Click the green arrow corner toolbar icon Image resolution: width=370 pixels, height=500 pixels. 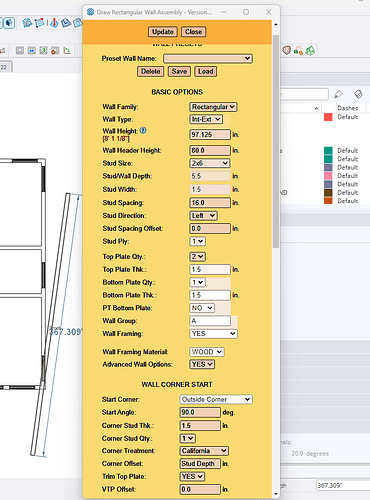tap(67, 50)
